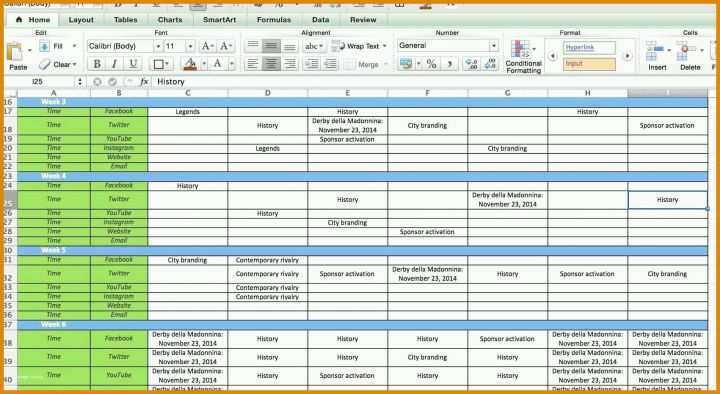This screenshot has width=720, height=394.
Task: Open the fill color dropdown arrow
Action: coord(204,64)
